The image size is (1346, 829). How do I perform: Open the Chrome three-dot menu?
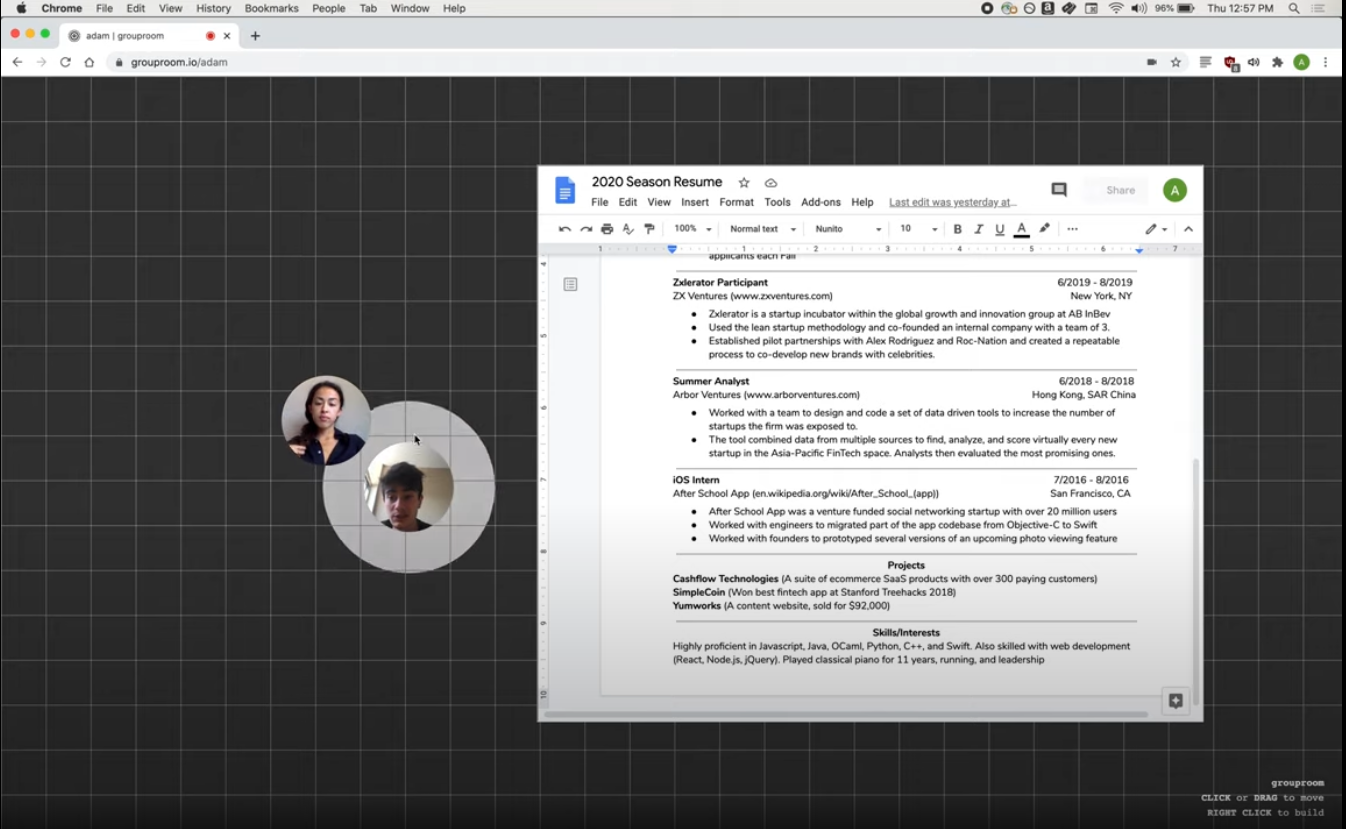click(1326, 62)
